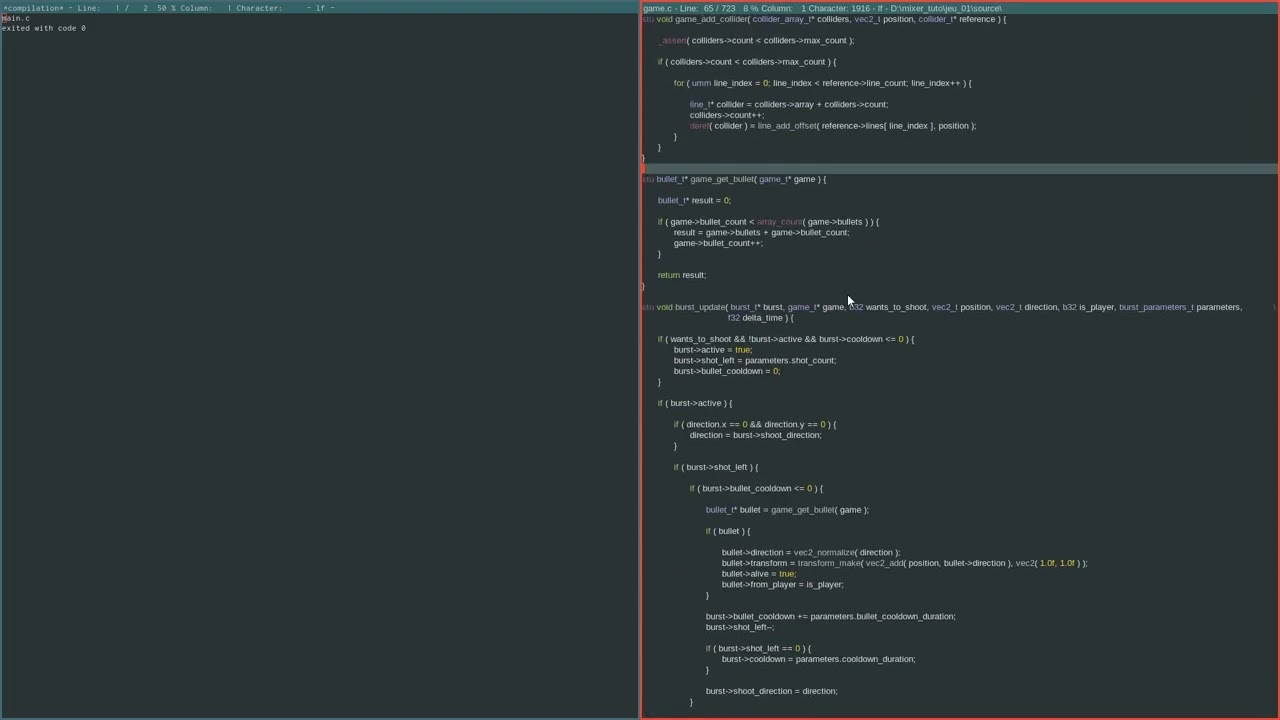
Task: Click the *compilation* buffer status bar
Action: (x=319, y=8)
